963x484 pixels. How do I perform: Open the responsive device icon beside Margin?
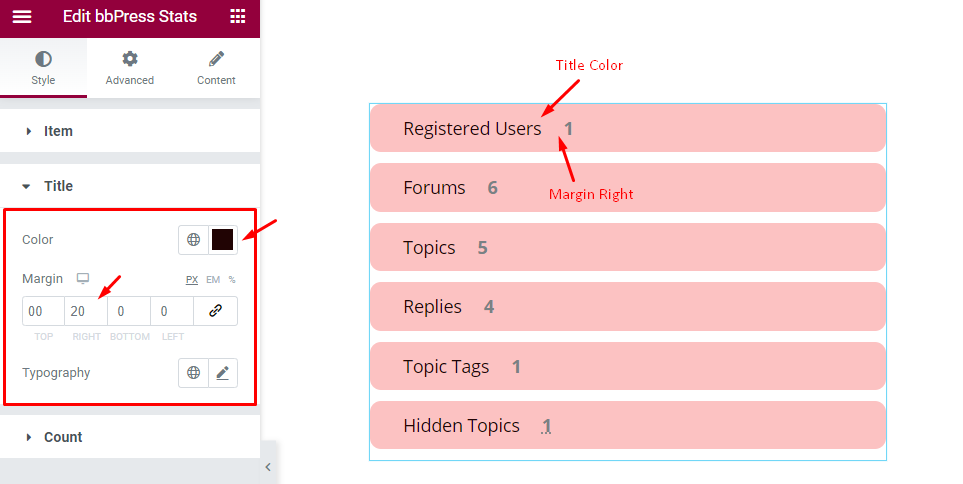83,279
